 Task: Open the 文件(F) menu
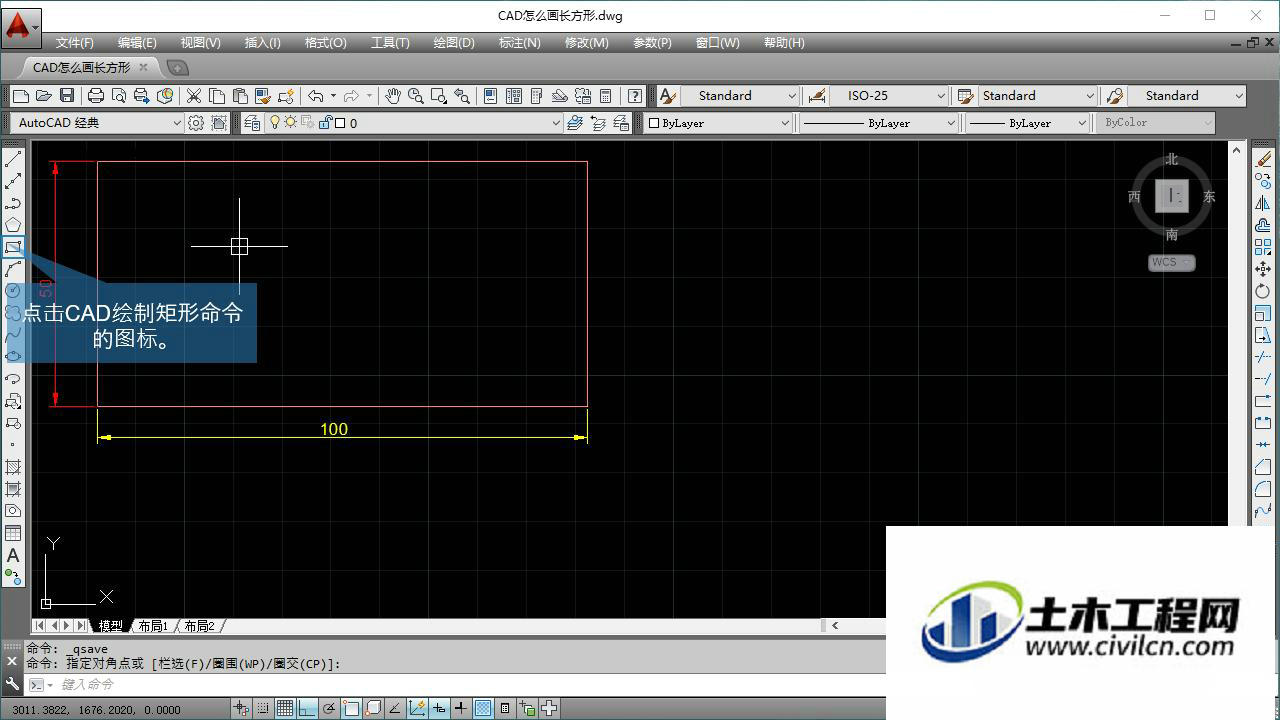click(74, 43)
